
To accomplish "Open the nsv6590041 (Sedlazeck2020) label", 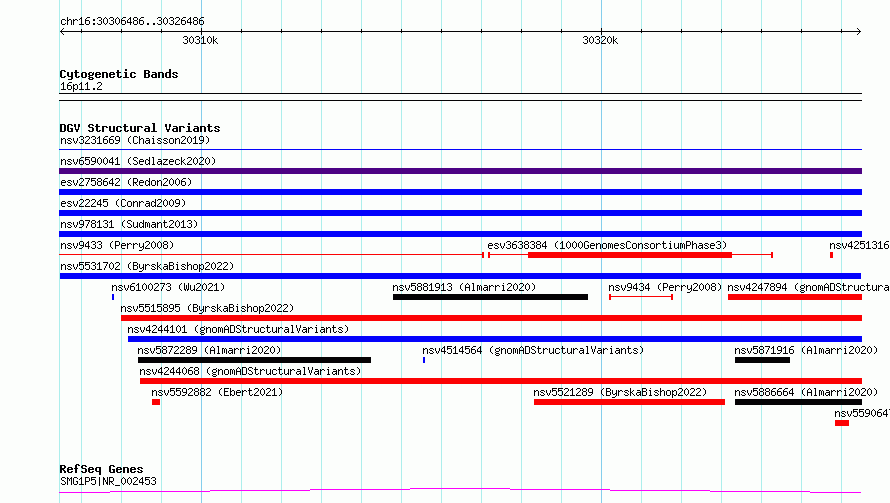I will click(x=138, y=161).
